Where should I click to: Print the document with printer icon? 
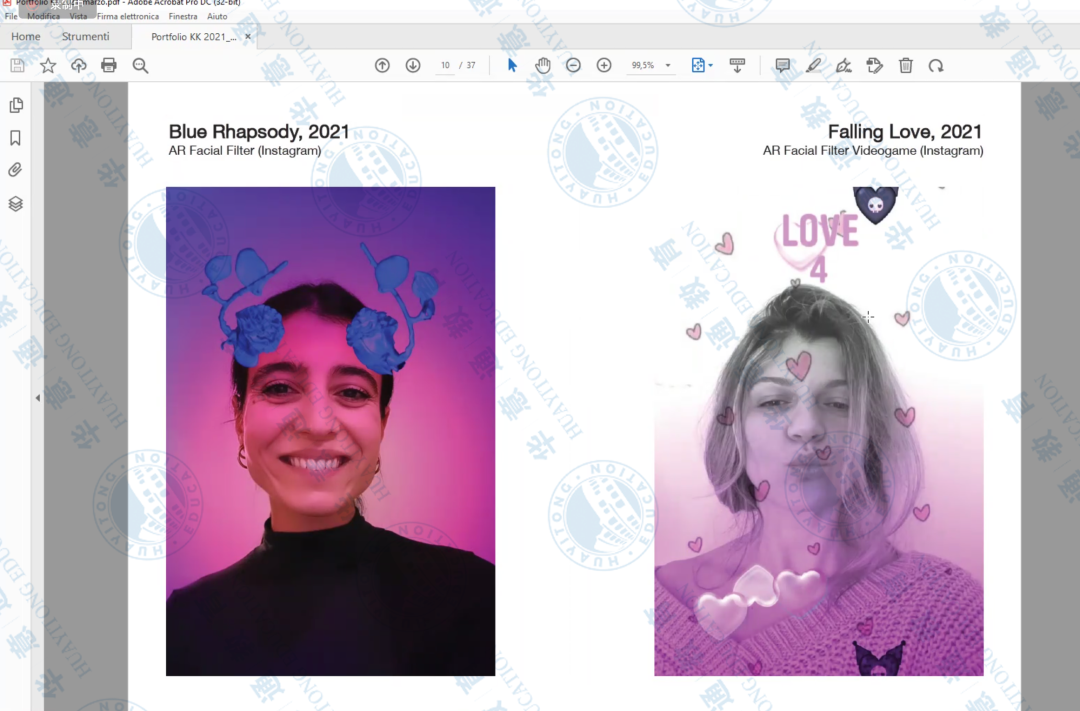click(109, 65)
